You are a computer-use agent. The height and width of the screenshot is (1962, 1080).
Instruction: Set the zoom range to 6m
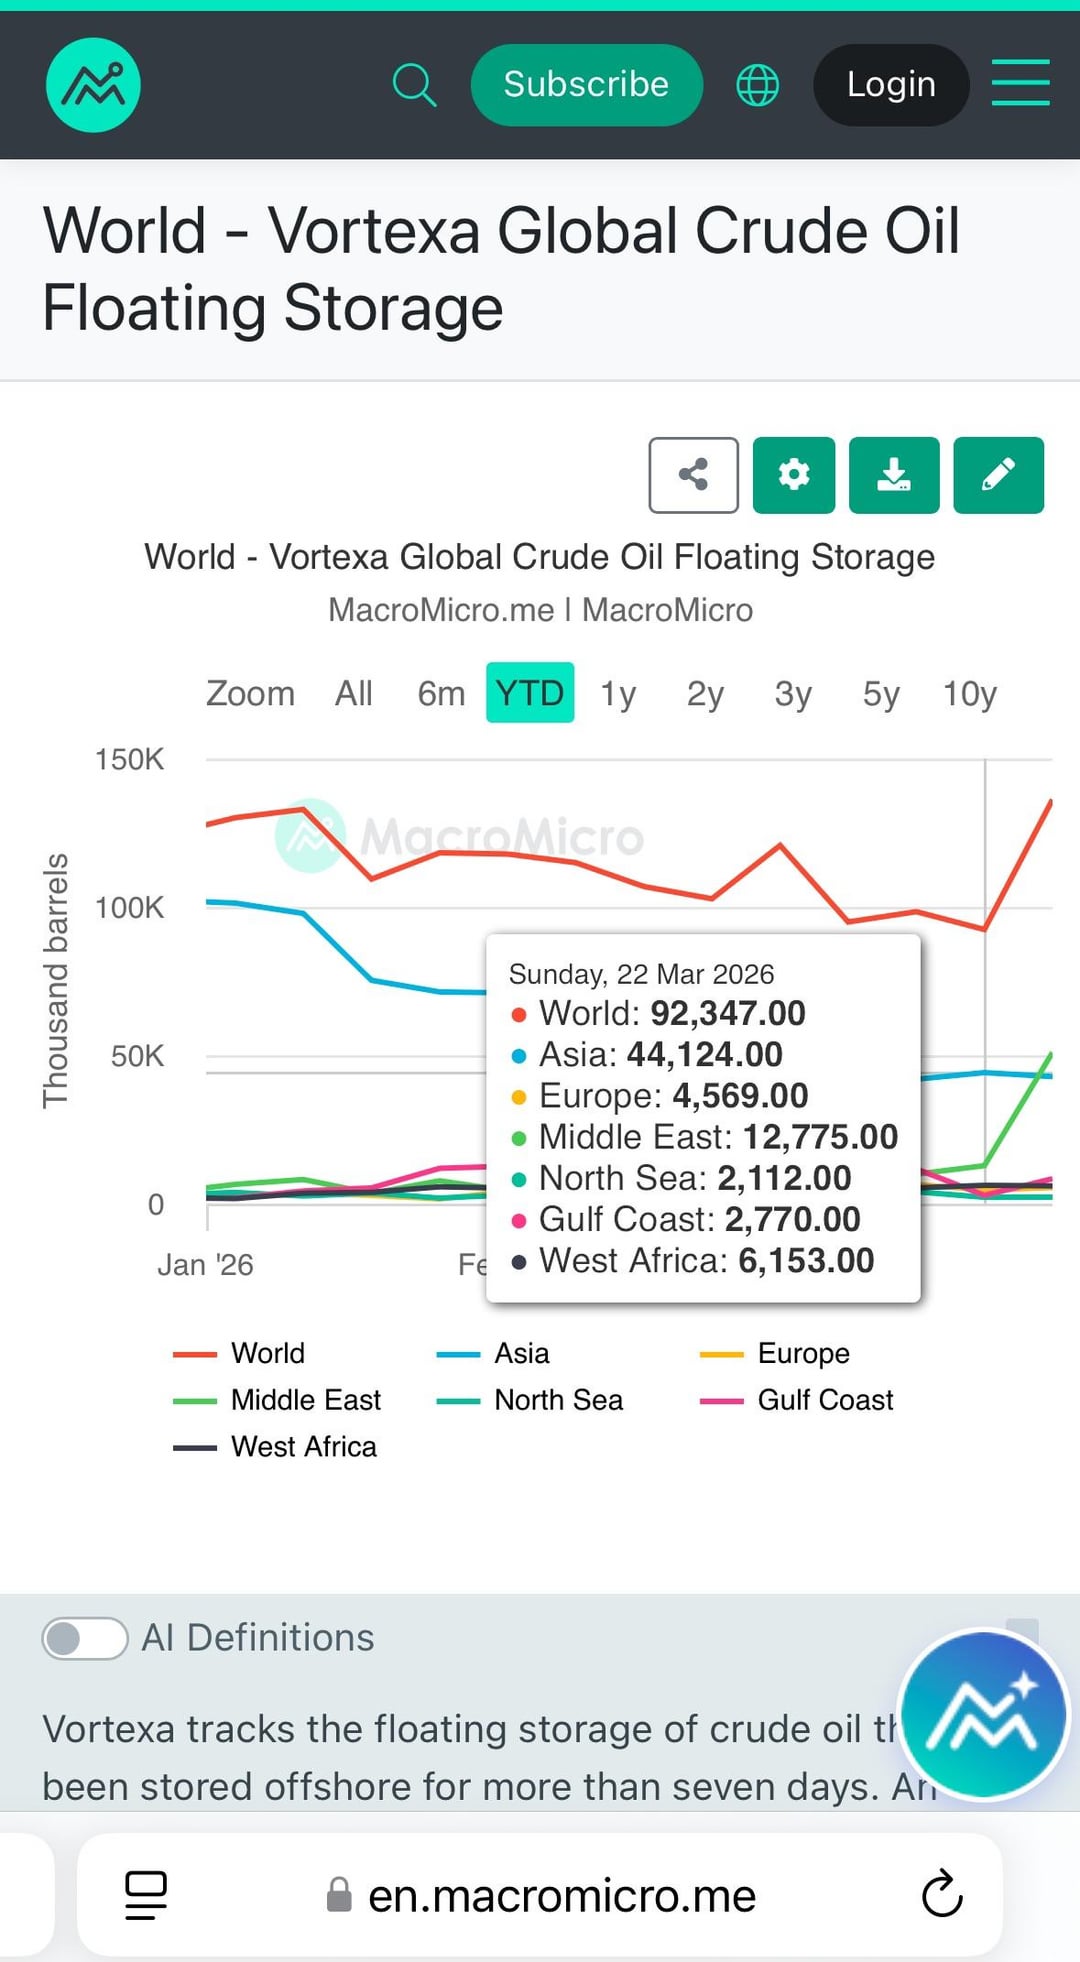(x=441, y=693)
